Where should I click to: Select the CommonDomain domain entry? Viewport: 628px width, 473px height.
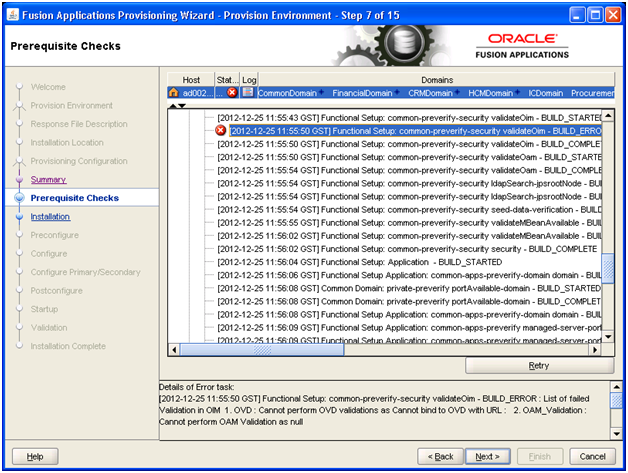[290, 93]
